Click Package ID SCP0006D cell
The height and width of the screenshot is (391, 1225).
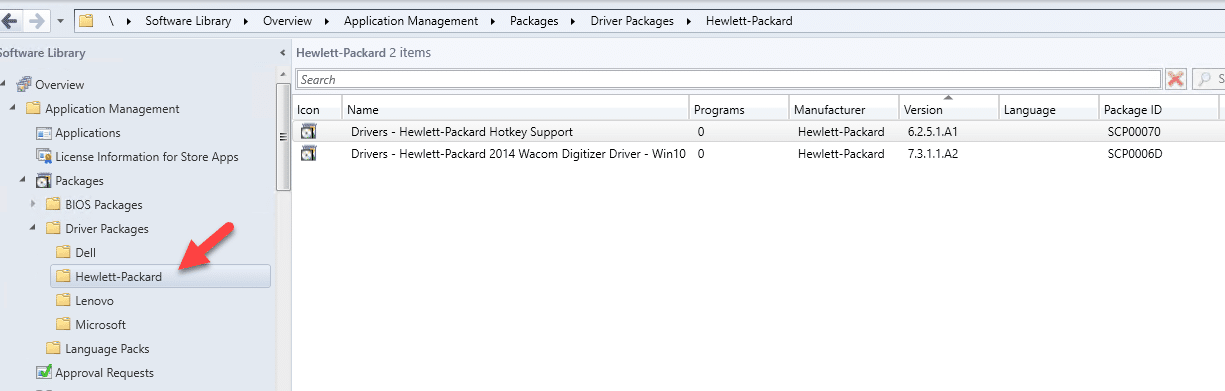point(1135,154)
